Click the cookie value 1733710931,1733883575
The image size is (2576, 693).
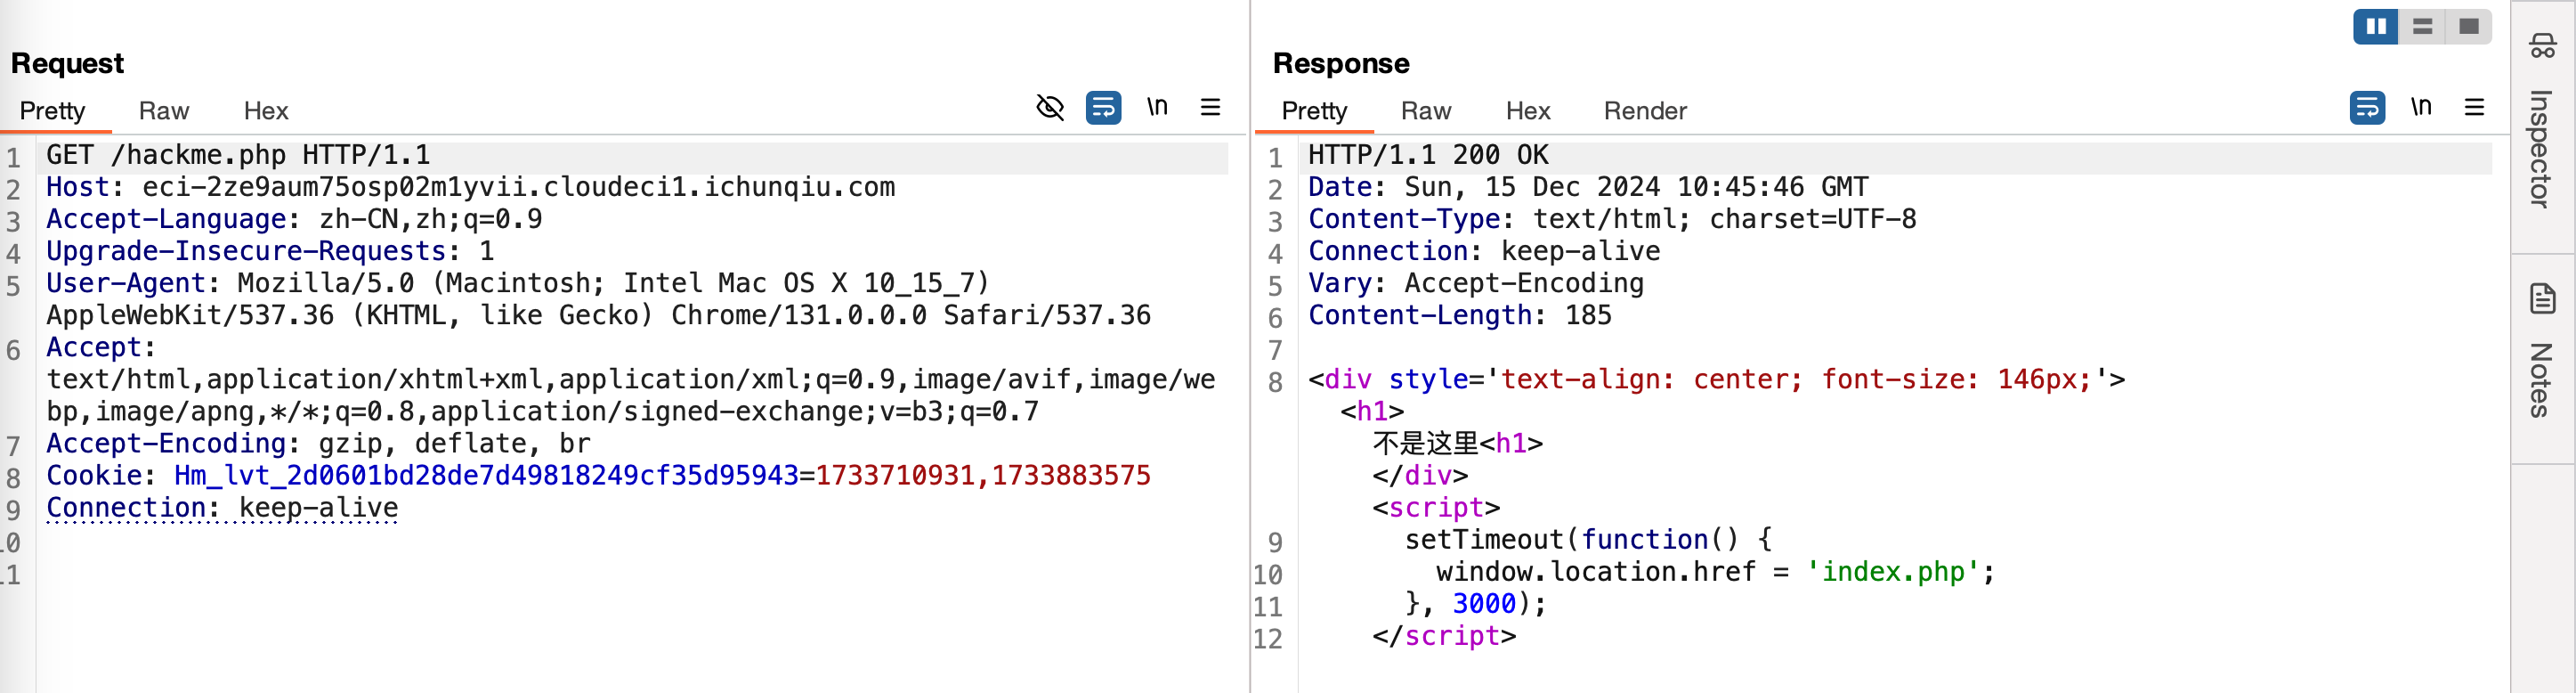coord(983,475)
